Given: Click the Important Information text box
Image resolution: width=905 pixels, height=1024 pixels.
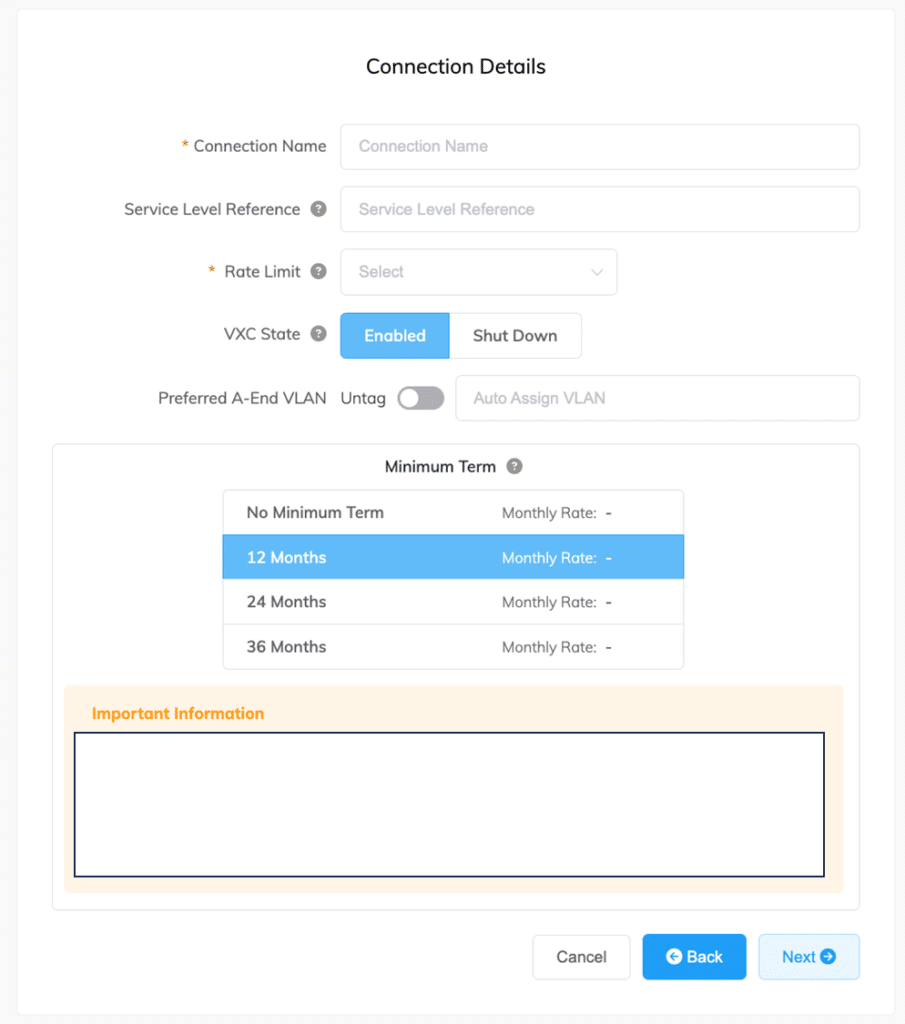Looking at the screenshot, I should click(x=449, y=804).
